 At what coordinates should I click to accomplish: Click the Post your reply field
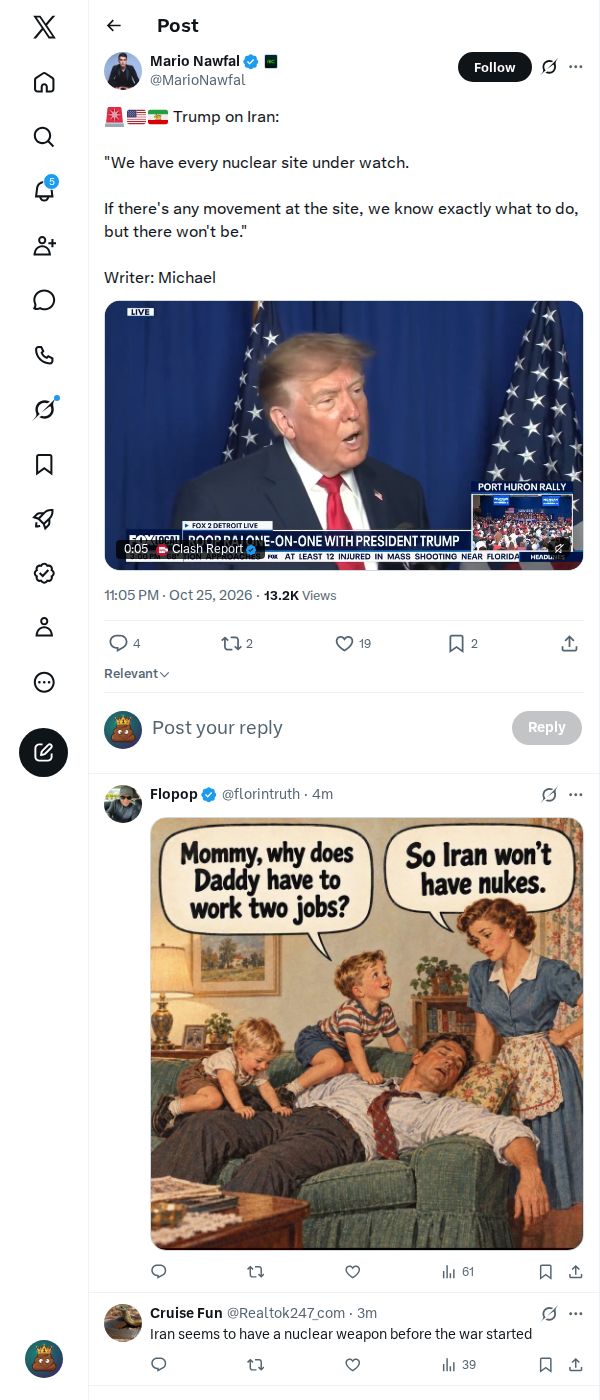coord(327,728)
